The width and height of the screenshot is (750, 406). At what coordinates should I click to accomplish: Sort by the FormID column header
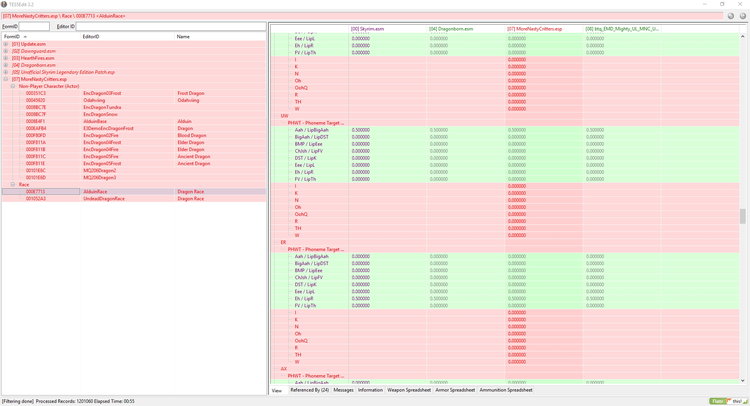click(41, 36)
